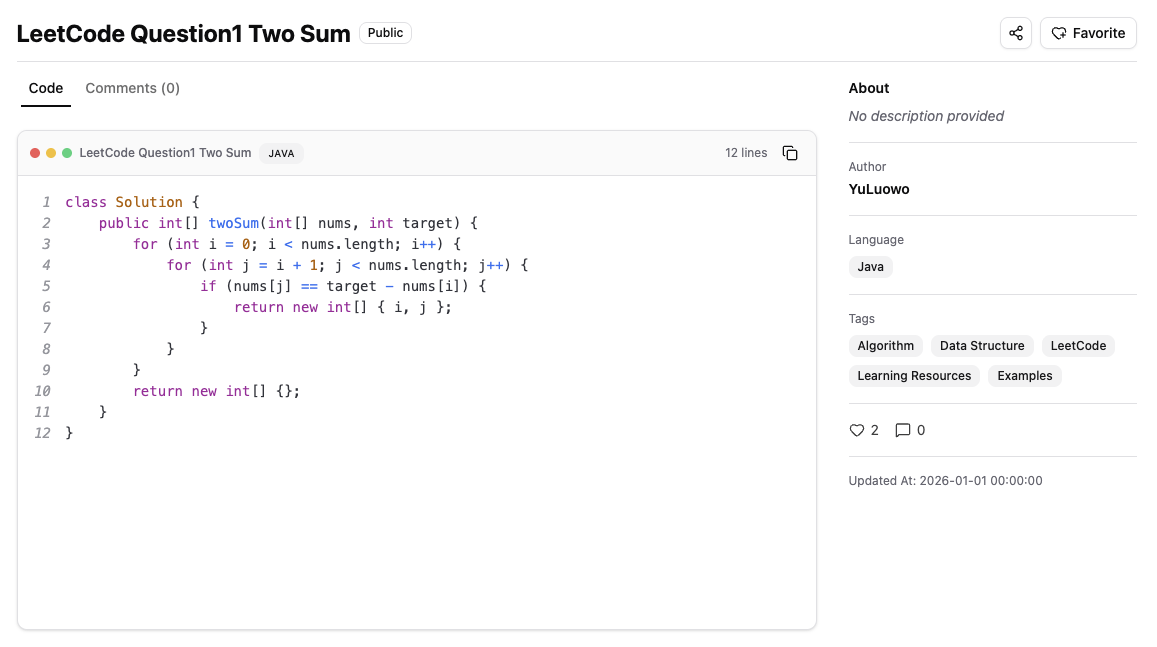Image resolution: width=1157 pixels, height=647 pixels.
Task: Click code line 'class Solution {'
Action: (132, 202)
